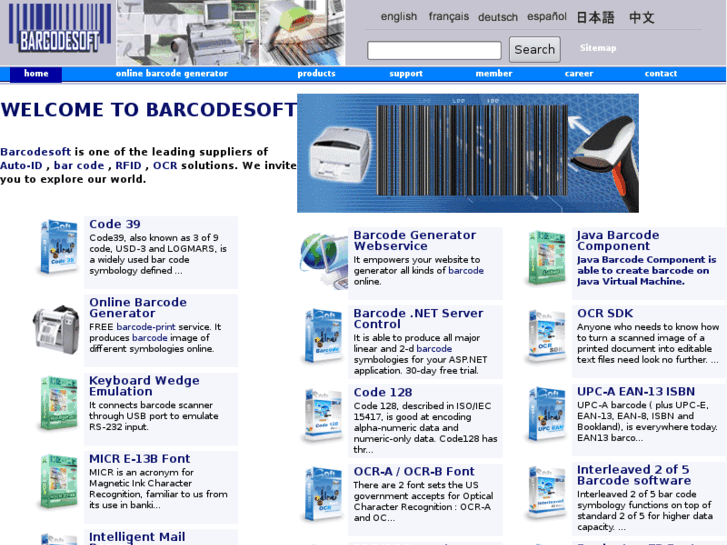The image size is (727, 545).
Task: Focus the search text field
Action: coord(434,50)
